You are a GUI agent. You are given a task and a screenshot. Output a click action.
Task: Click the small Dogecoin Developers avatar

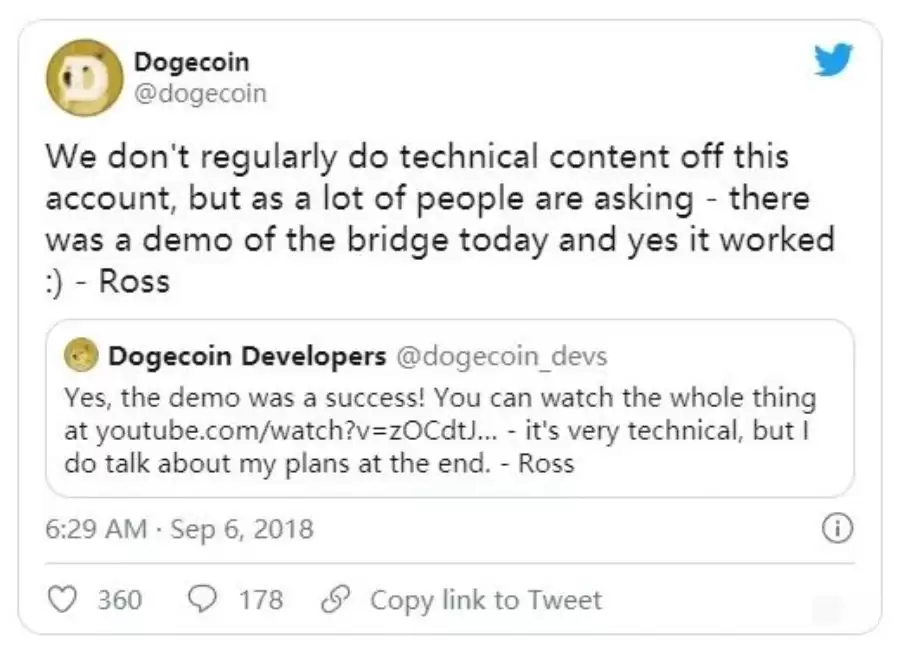[78, 355]
